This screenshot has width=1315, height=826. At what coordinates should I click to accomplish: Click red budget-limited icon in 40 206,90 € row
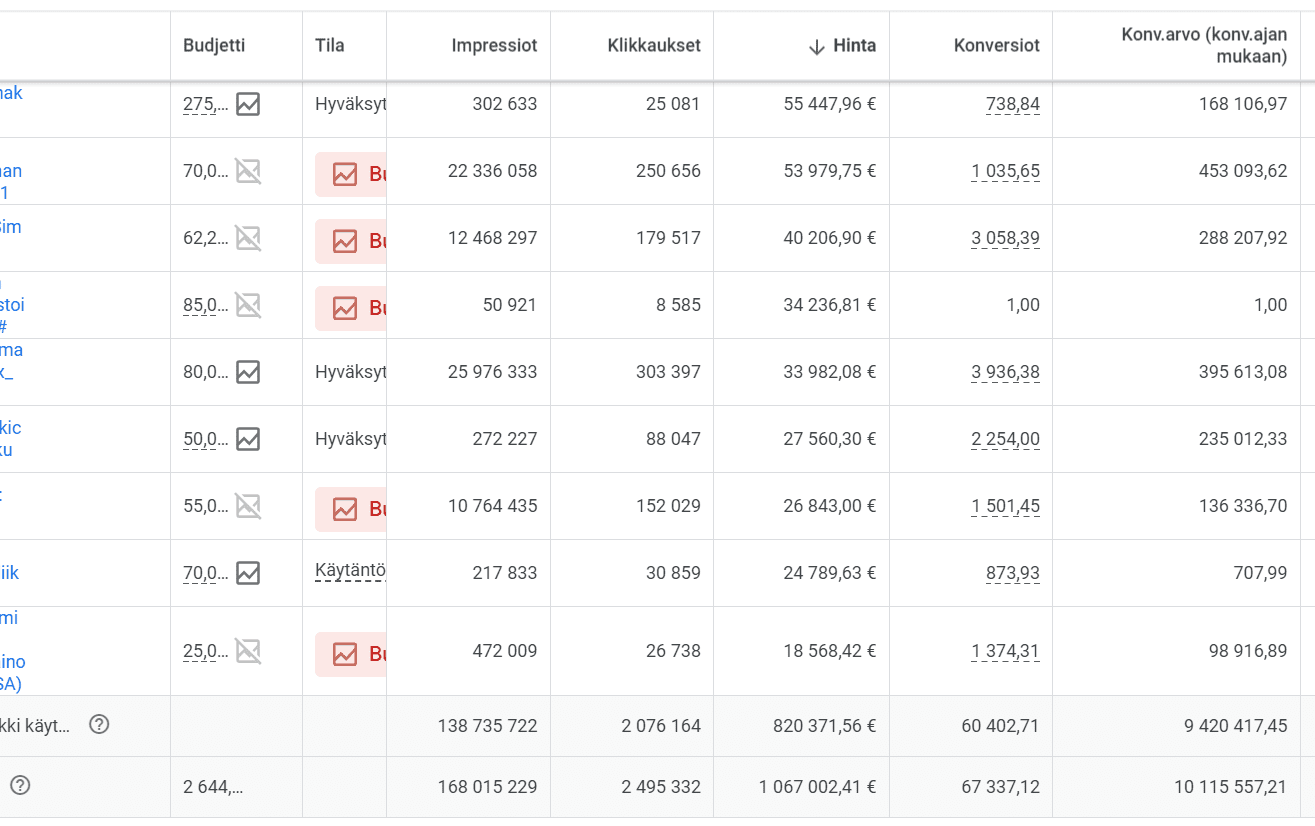[x=345, y=241]
